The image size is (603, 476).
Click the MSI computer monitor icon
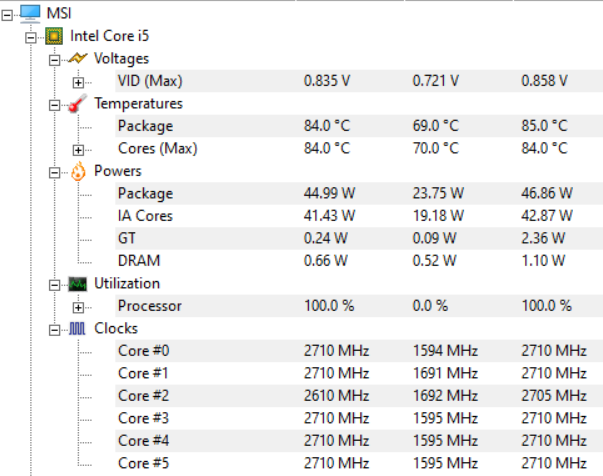(x=30, y=13)
